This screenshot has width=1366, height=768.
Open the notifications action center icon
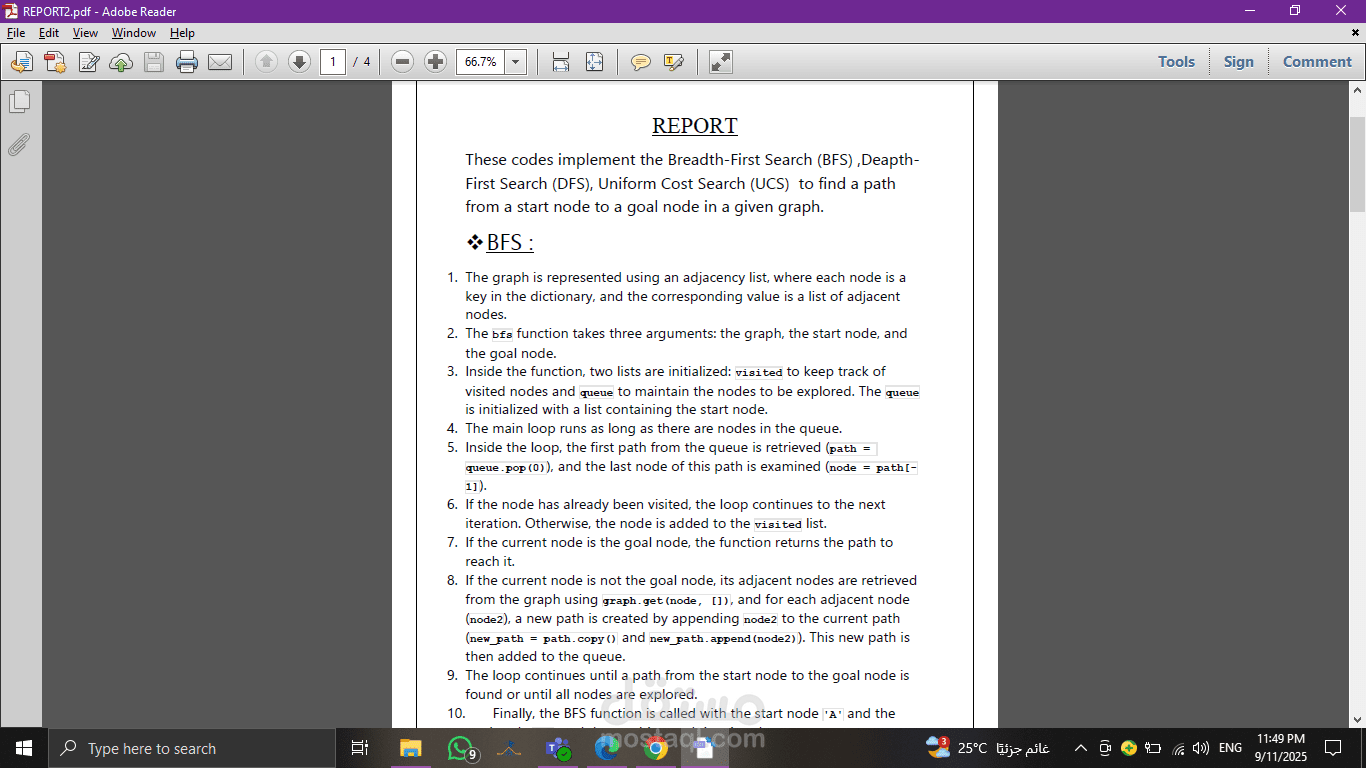(x=1333, y=748)
